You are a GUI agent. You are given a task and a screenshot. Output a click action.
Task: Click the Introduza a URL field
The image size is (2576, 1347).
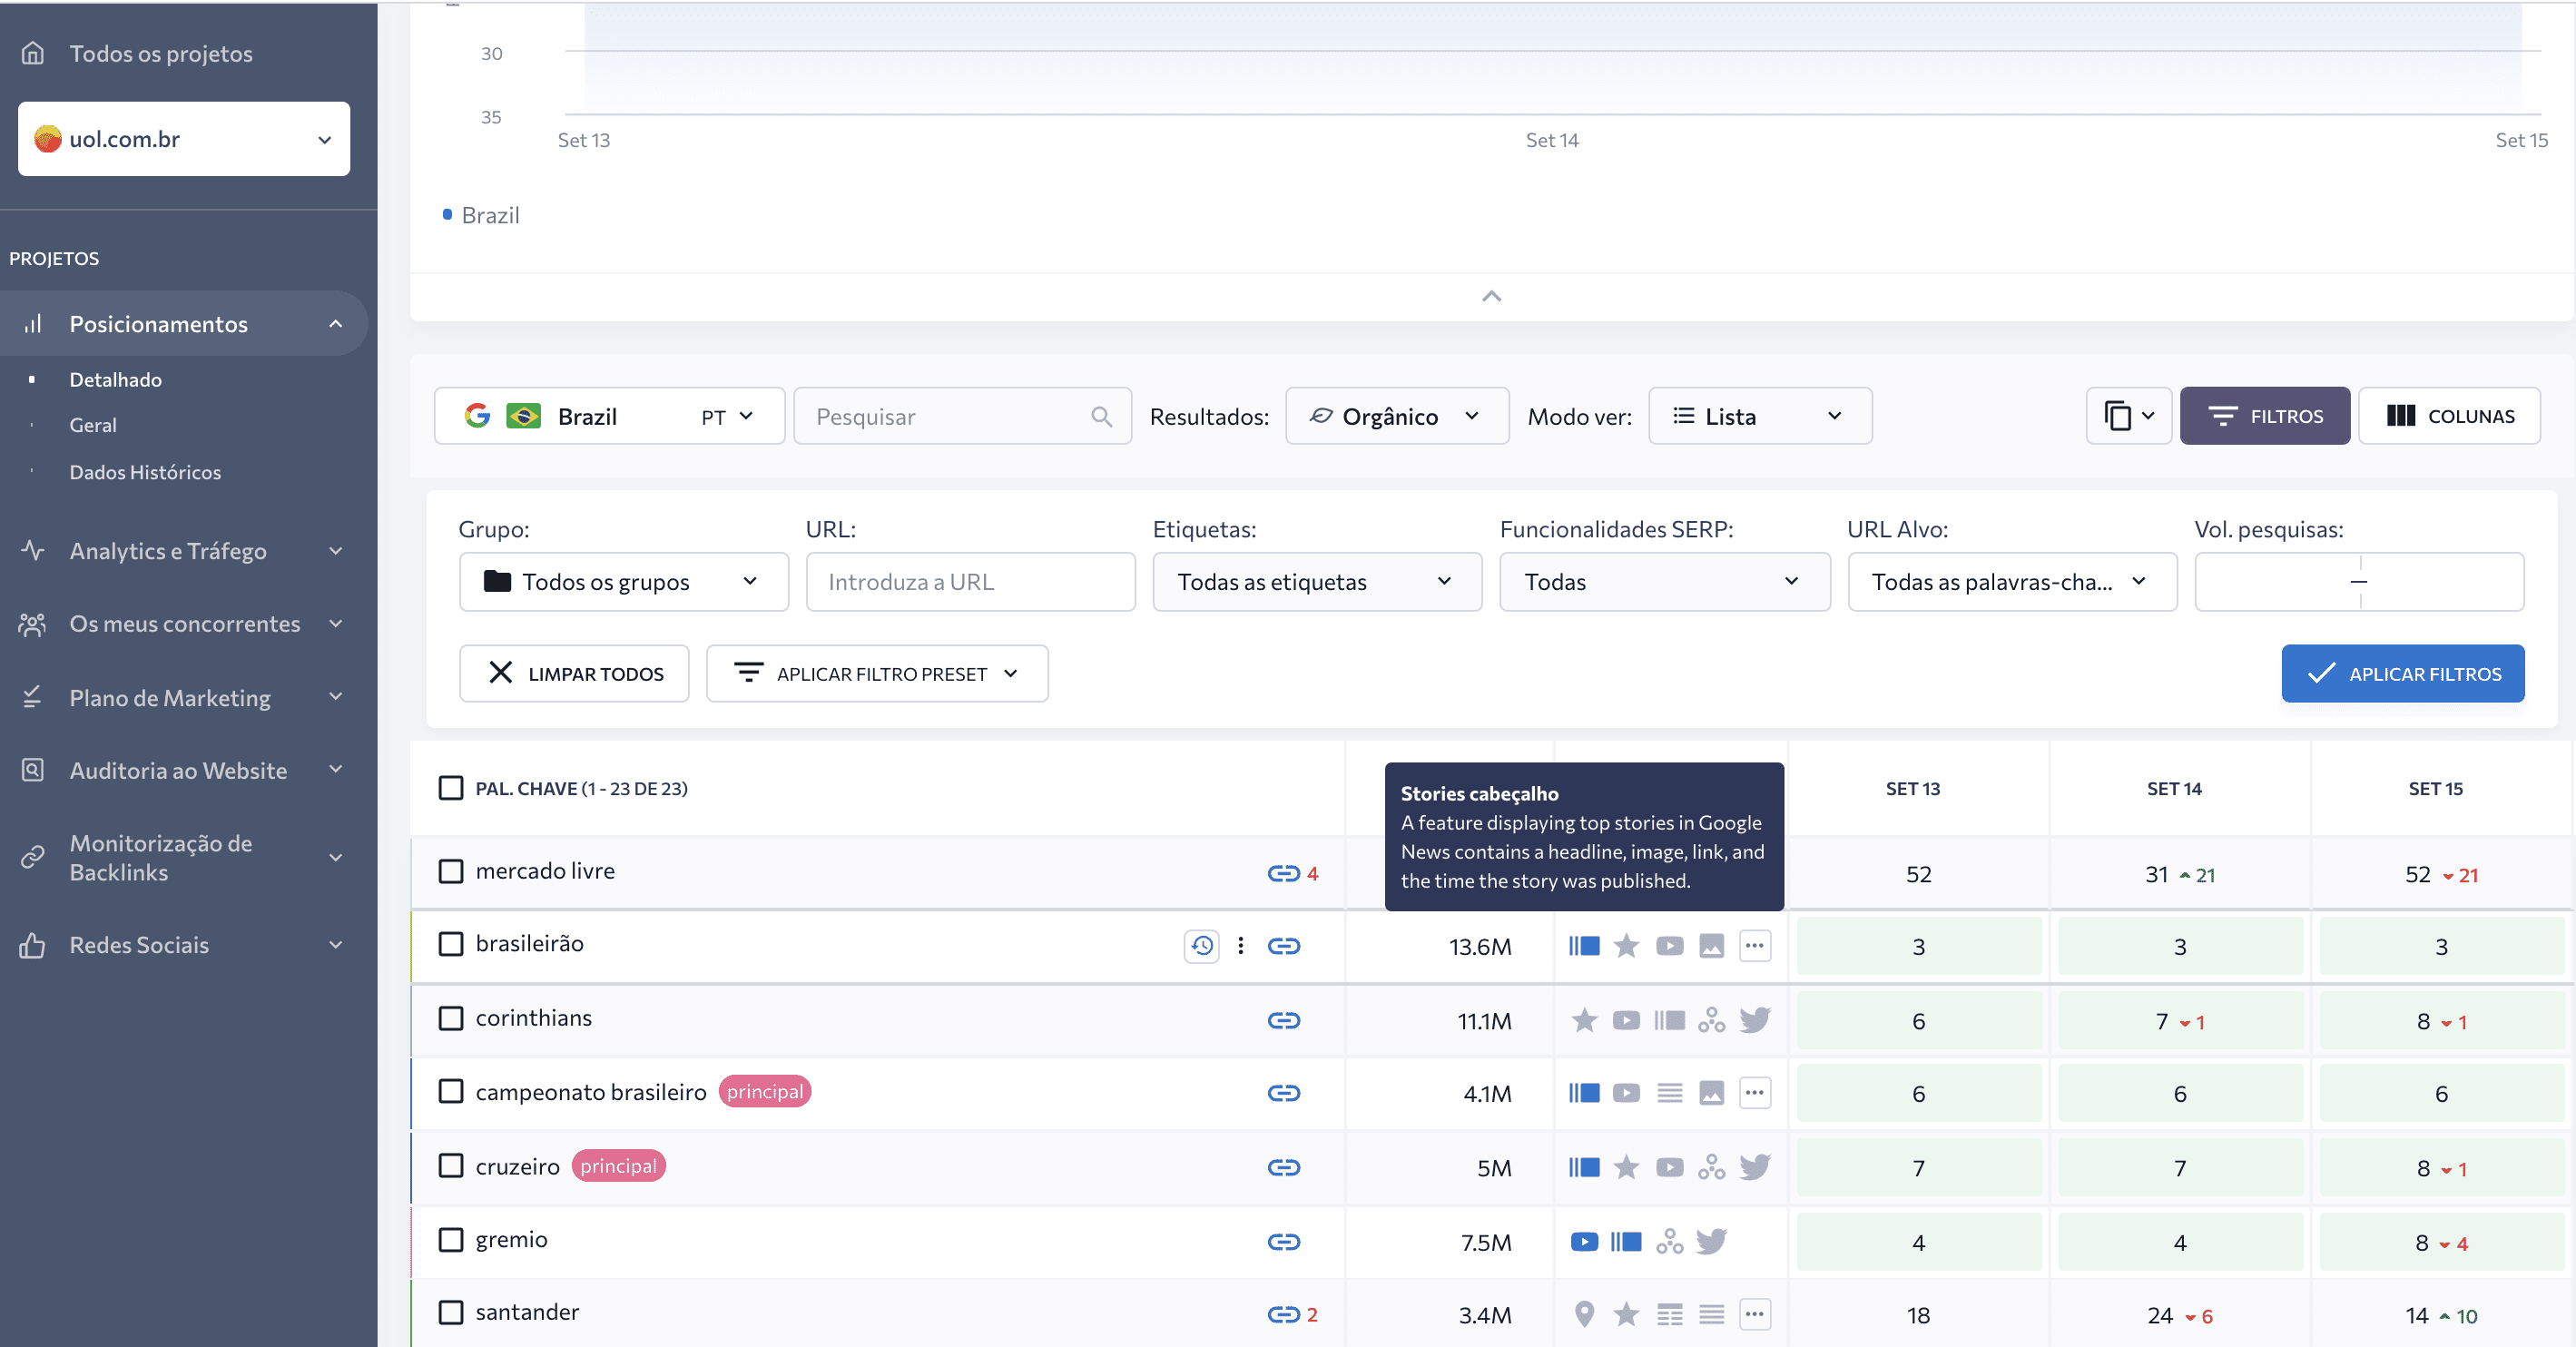tap(970, 582)
